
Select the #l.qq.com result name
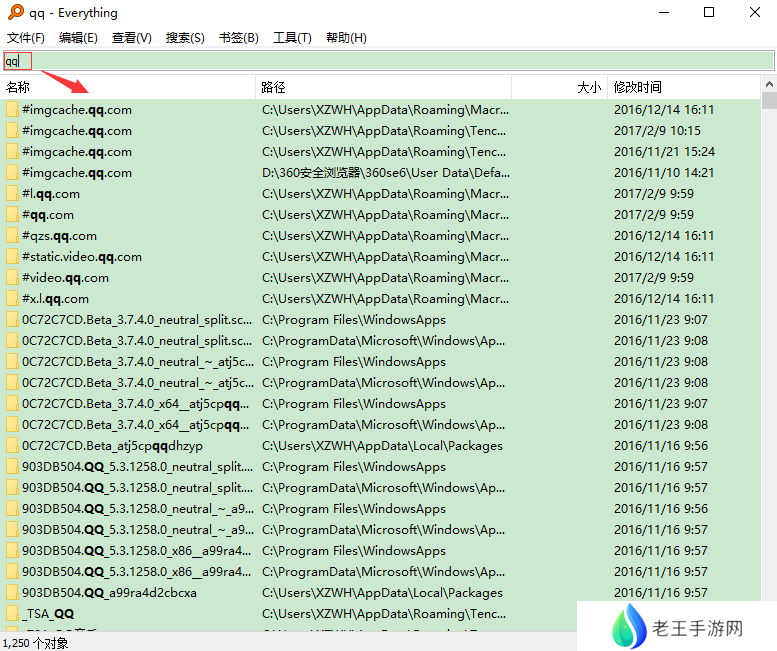tap(51, 194)
